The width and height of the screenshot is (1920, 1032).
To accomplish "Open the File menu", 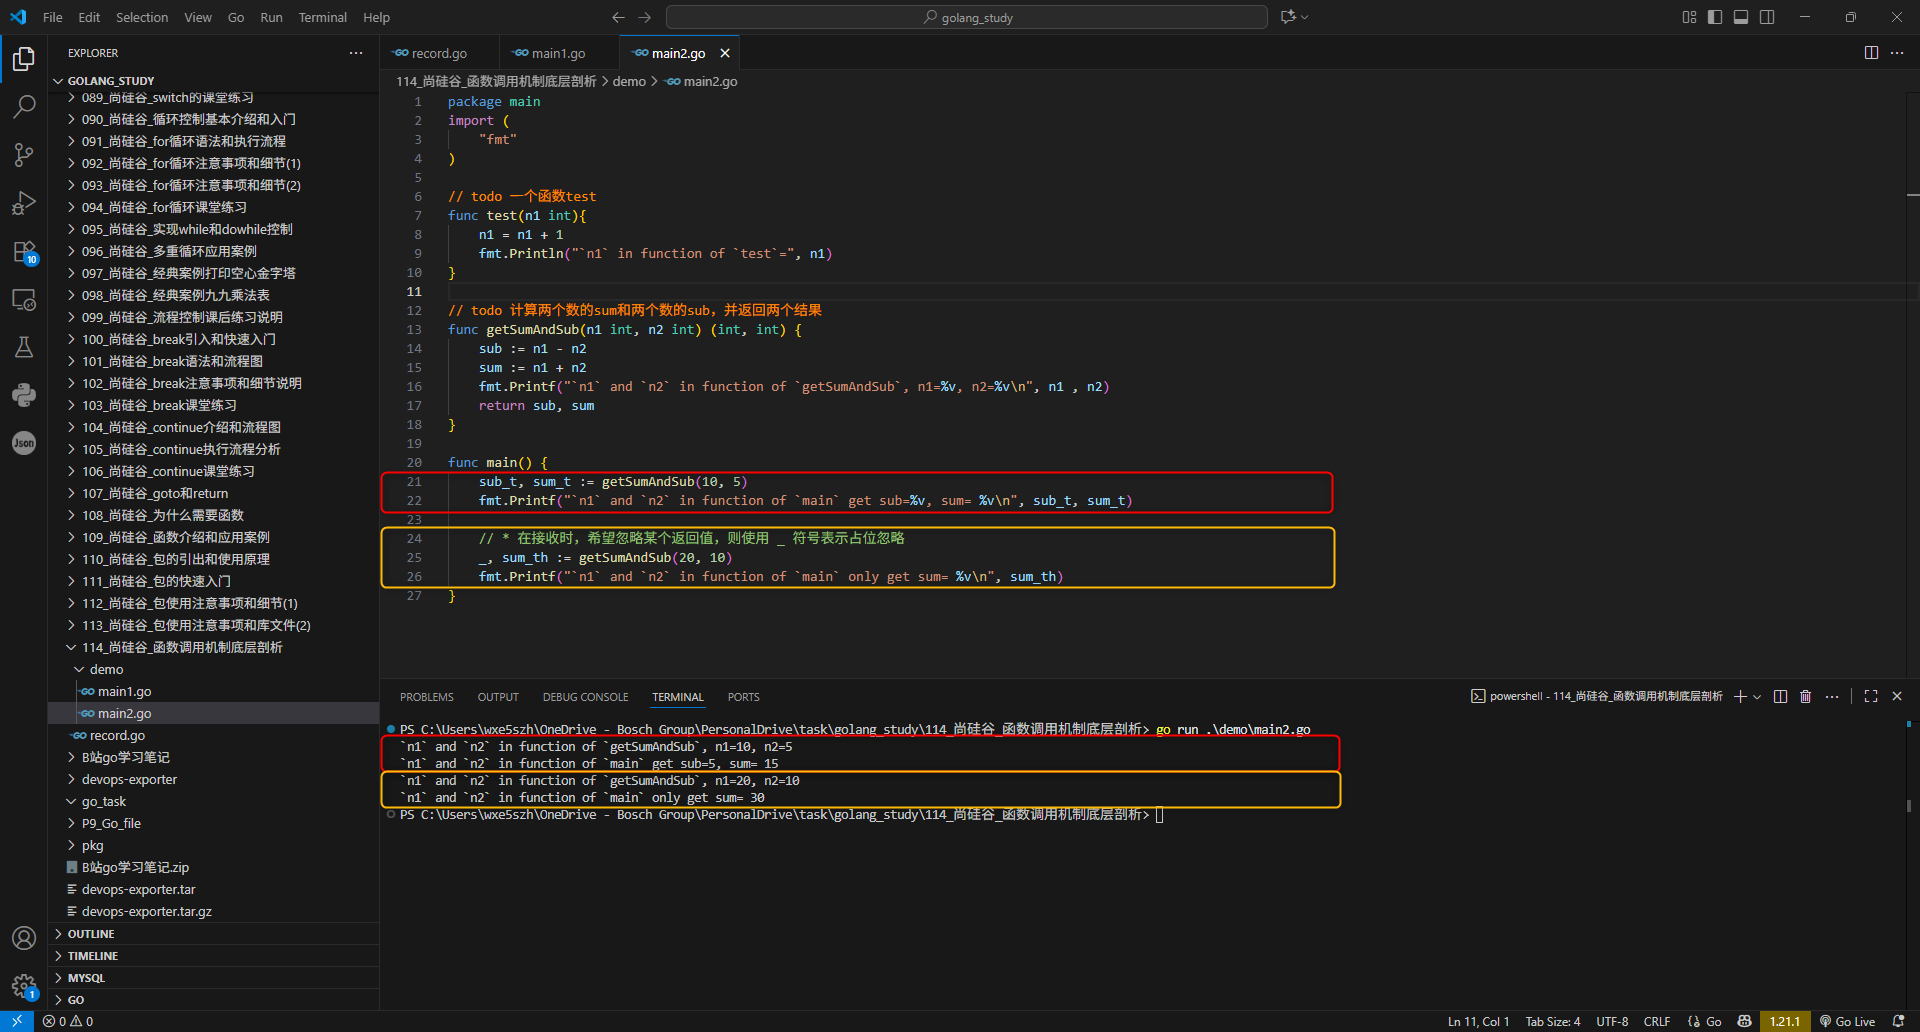I will pyautogui.click(x=53, y=17).
